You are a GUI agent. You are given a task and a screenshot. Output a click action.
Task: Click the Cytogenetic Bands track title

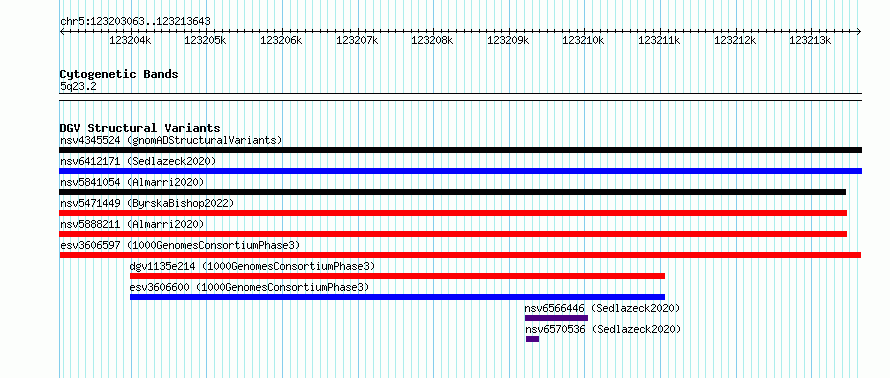(119, 74)
